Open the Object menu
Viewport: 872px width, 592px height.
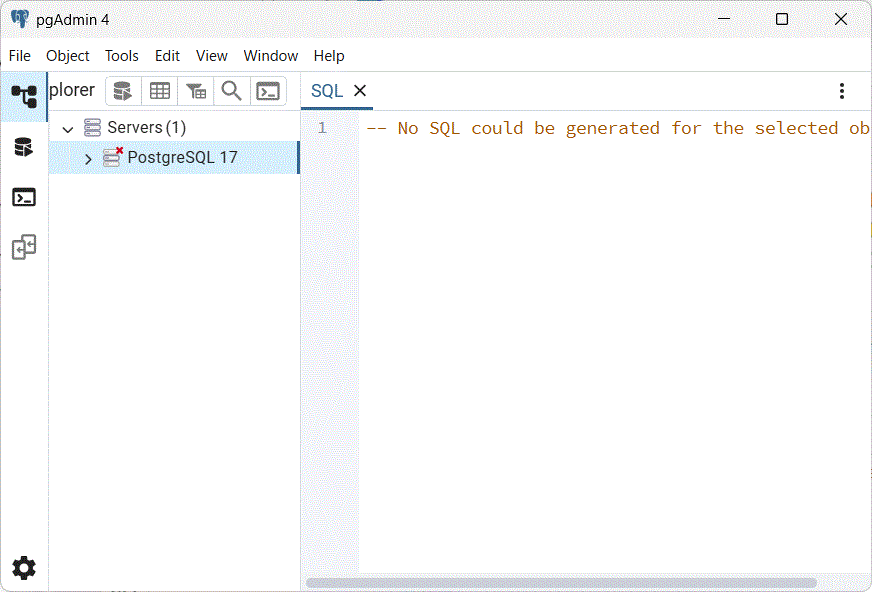click(x=68, y=56)
